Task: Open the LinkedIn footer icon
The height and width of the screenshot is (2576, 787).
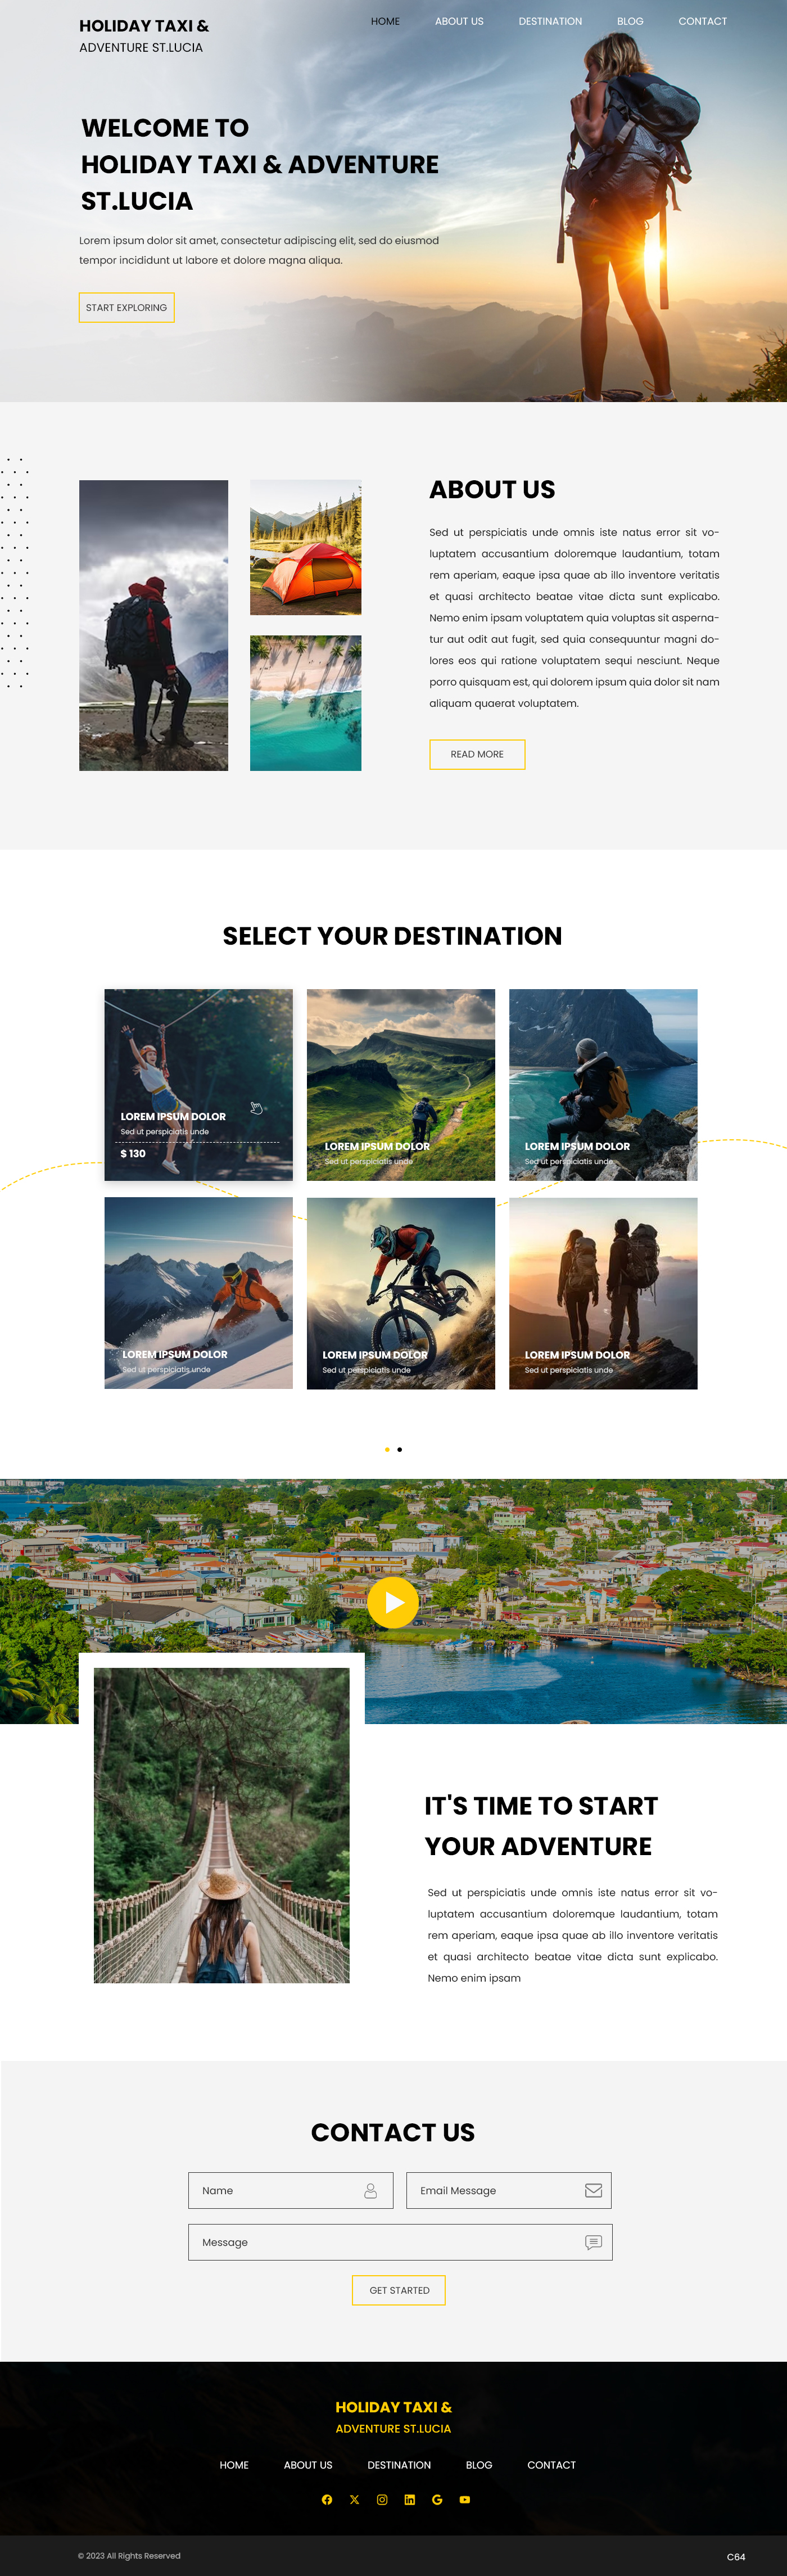Action: tap(409, 2499)
